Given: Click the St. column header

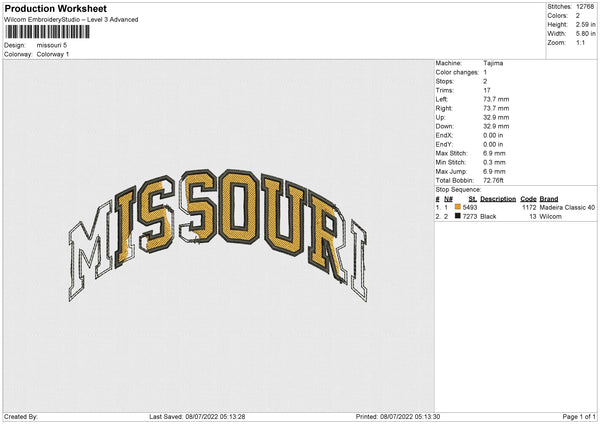Looking at the screenshot, I should [473, 199].
